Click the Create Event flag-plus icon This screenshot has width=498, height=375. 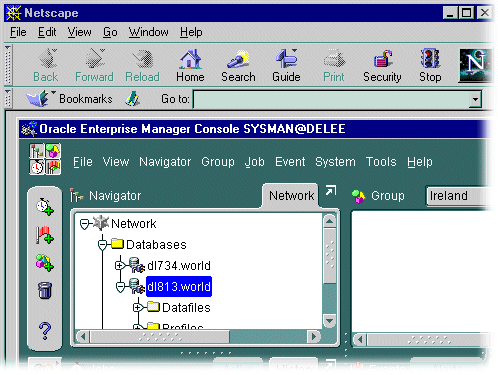coord(45,235)
